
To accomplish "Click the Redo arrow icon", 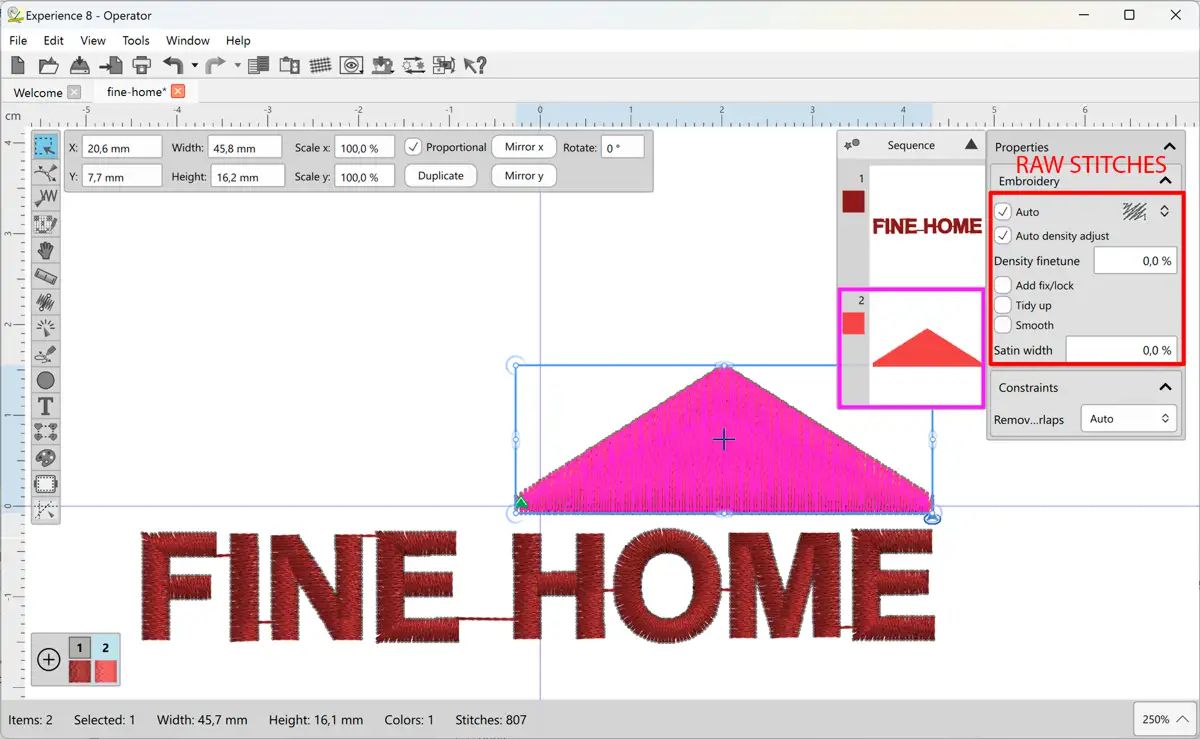I will [216, 66].
